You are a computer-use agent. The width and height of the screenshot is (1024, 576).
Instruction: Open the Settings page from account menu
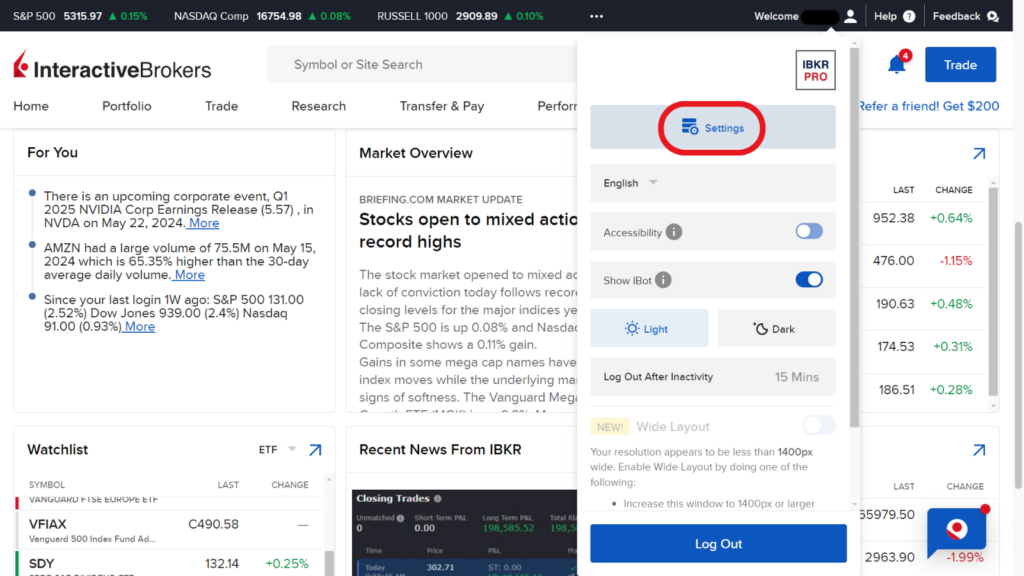(x=712, y=127)
